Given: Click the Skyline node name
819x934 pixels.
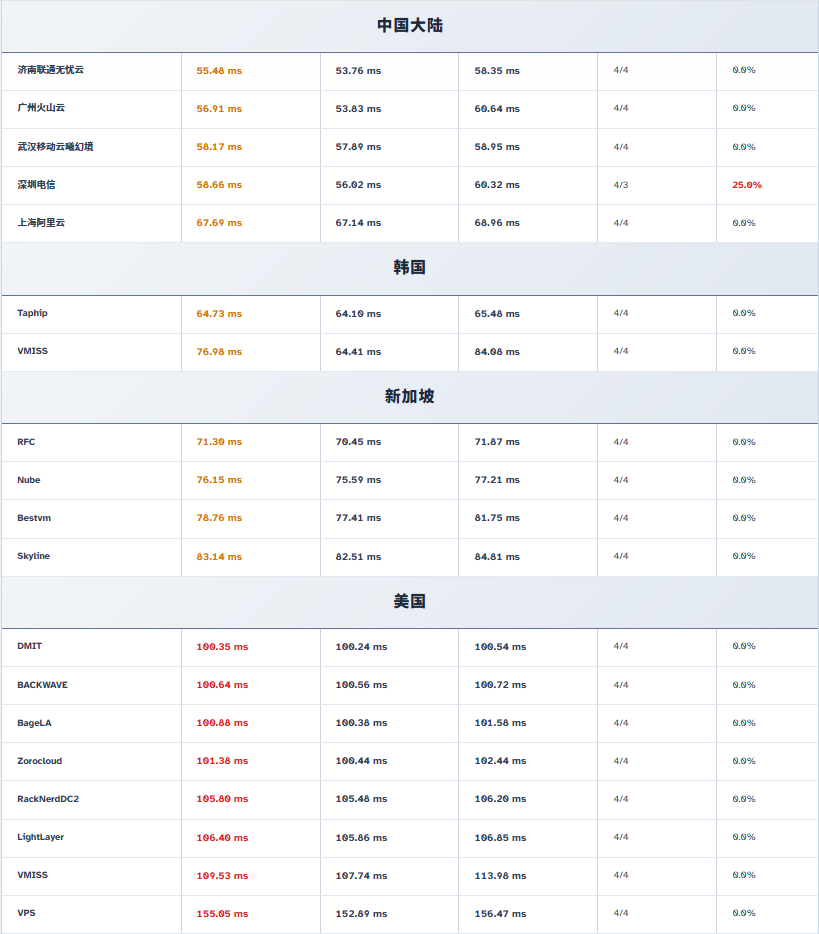Looking at the screenshot, I should [33, 556].
